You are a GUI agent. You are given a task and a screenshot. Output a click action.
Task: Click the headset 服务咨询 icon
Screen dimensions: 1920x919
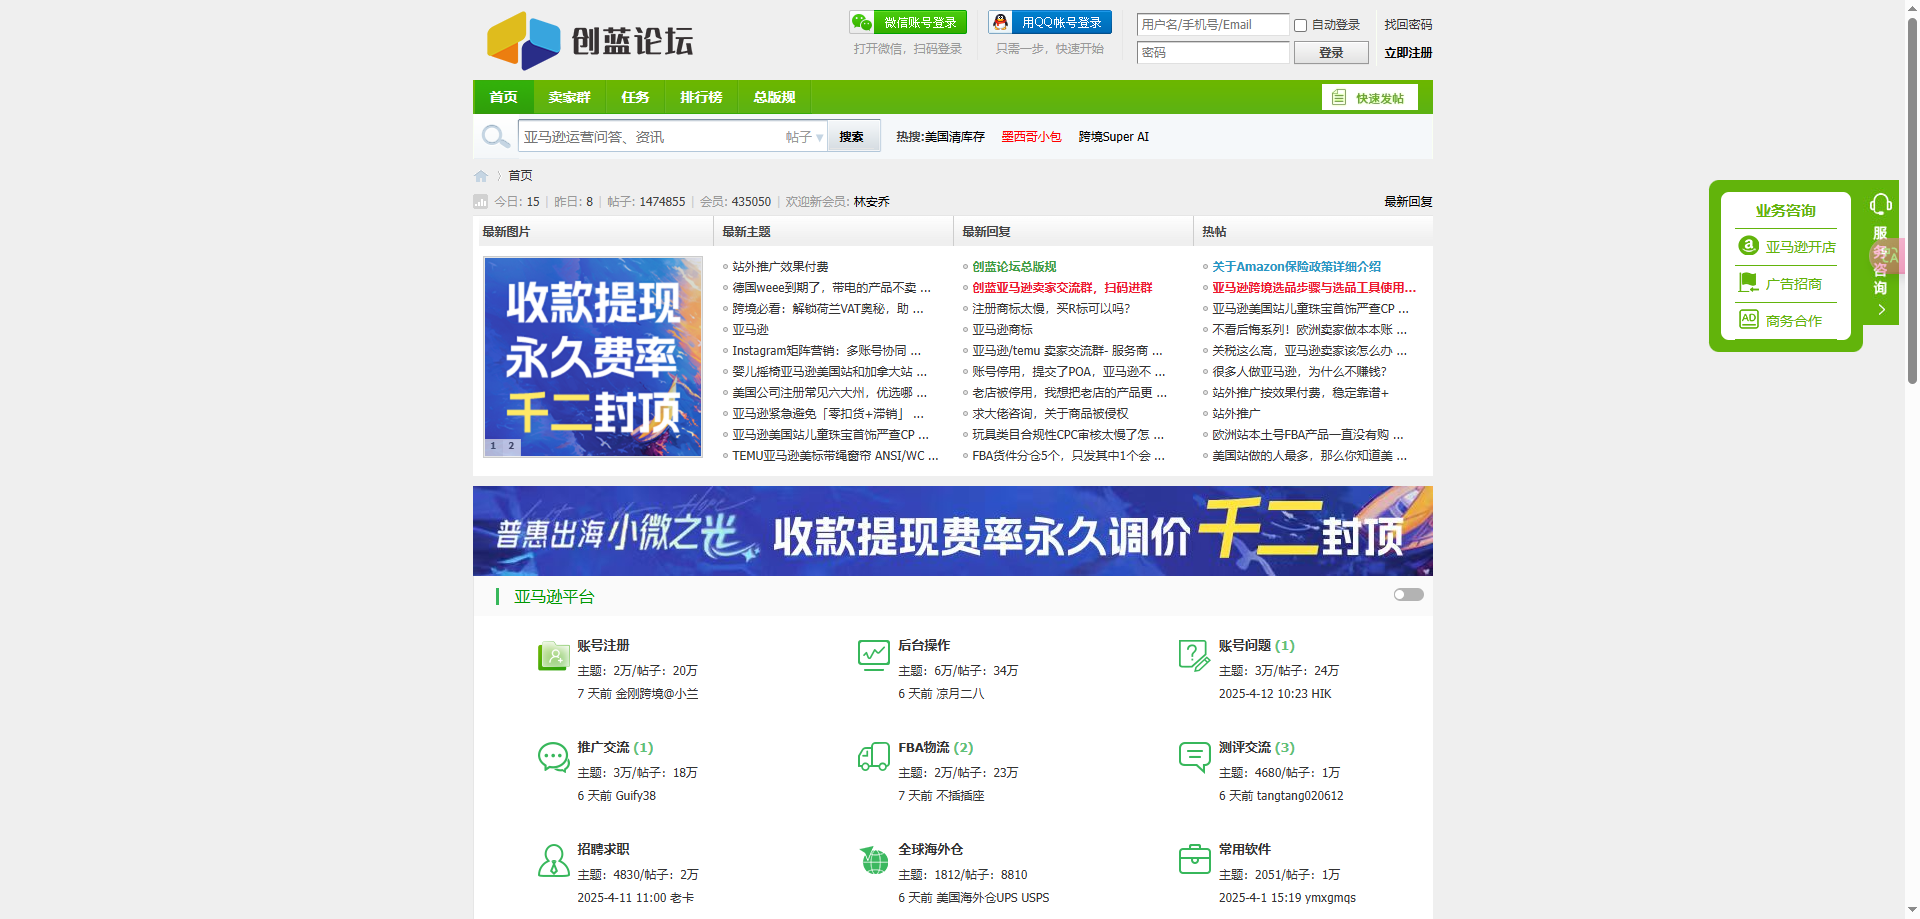click(1880, 203)
